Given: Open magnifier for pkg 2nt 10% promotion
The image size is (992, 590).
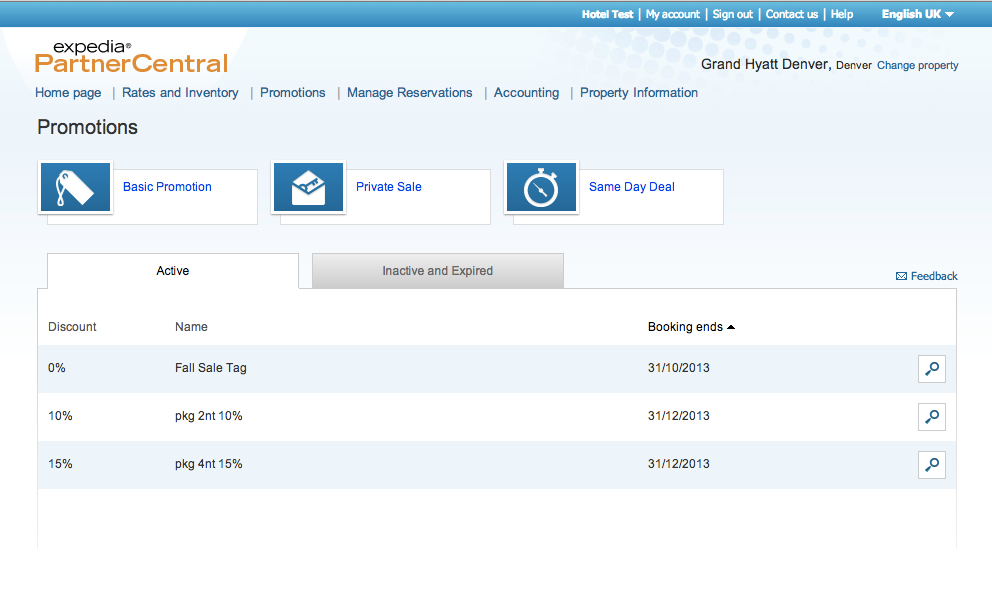Looking at the screenshot, I should click(931, 417).
